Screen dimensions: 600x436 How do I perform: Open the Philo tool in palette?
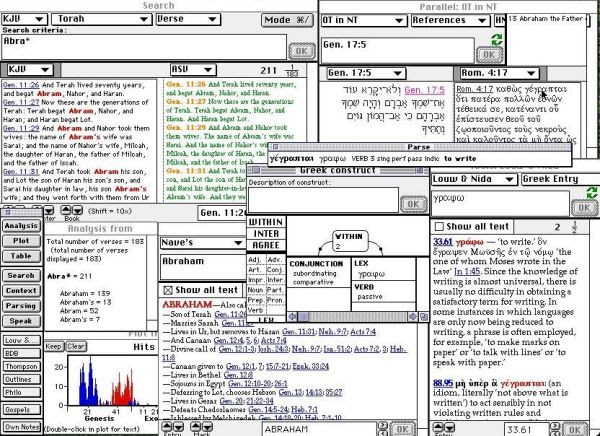[x=22, y=392]
